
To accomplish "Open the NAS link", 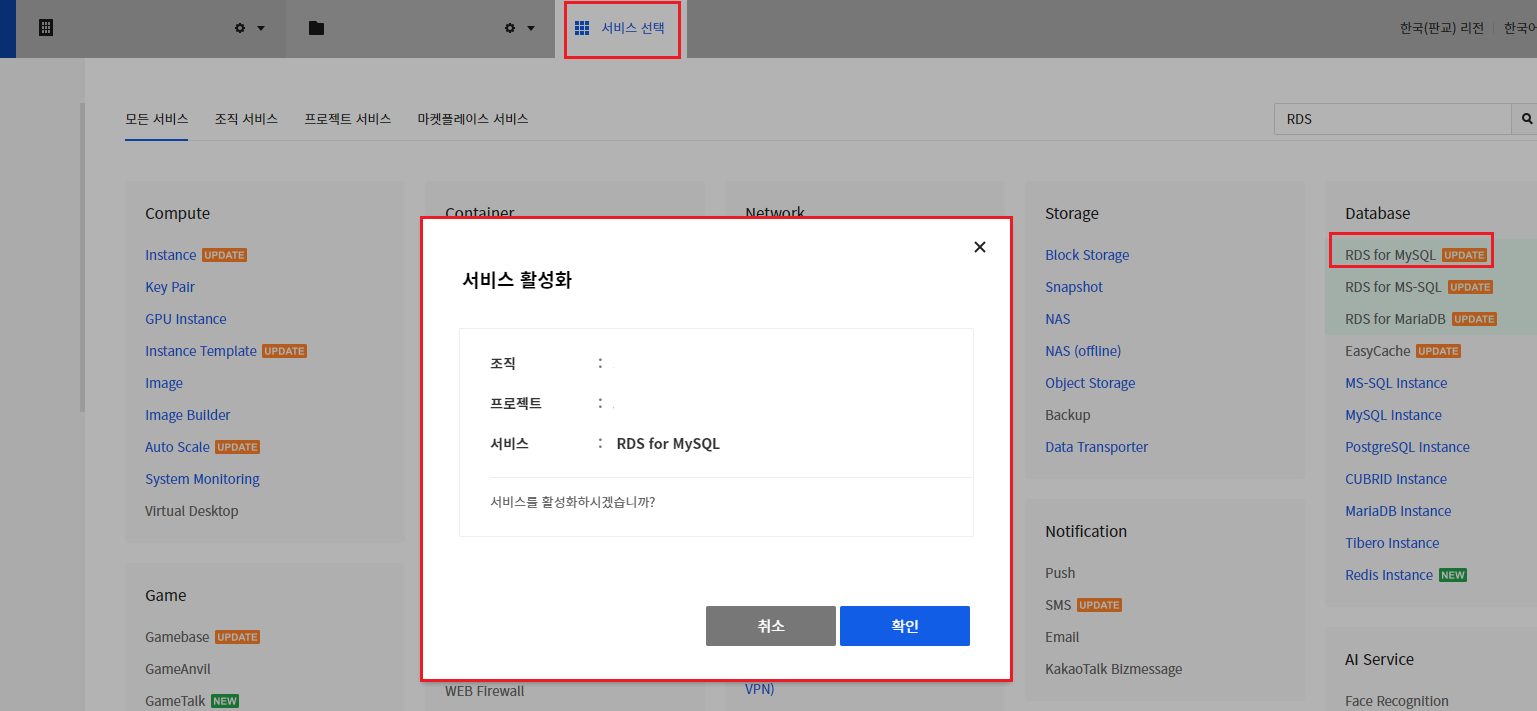I will (1058, 319).
